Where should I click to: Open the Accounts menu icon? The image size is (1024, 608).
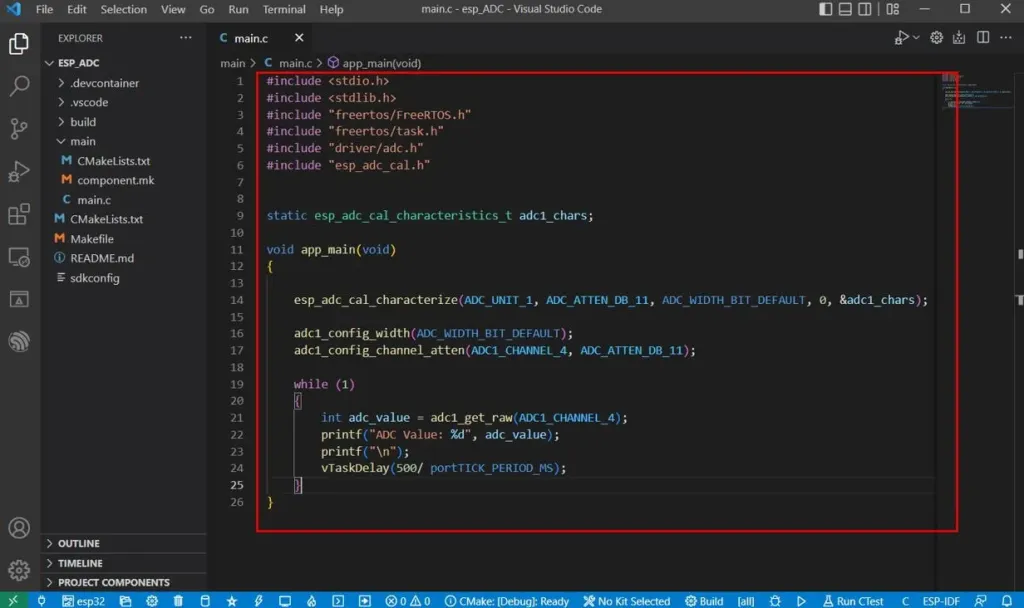coord(19,528)
